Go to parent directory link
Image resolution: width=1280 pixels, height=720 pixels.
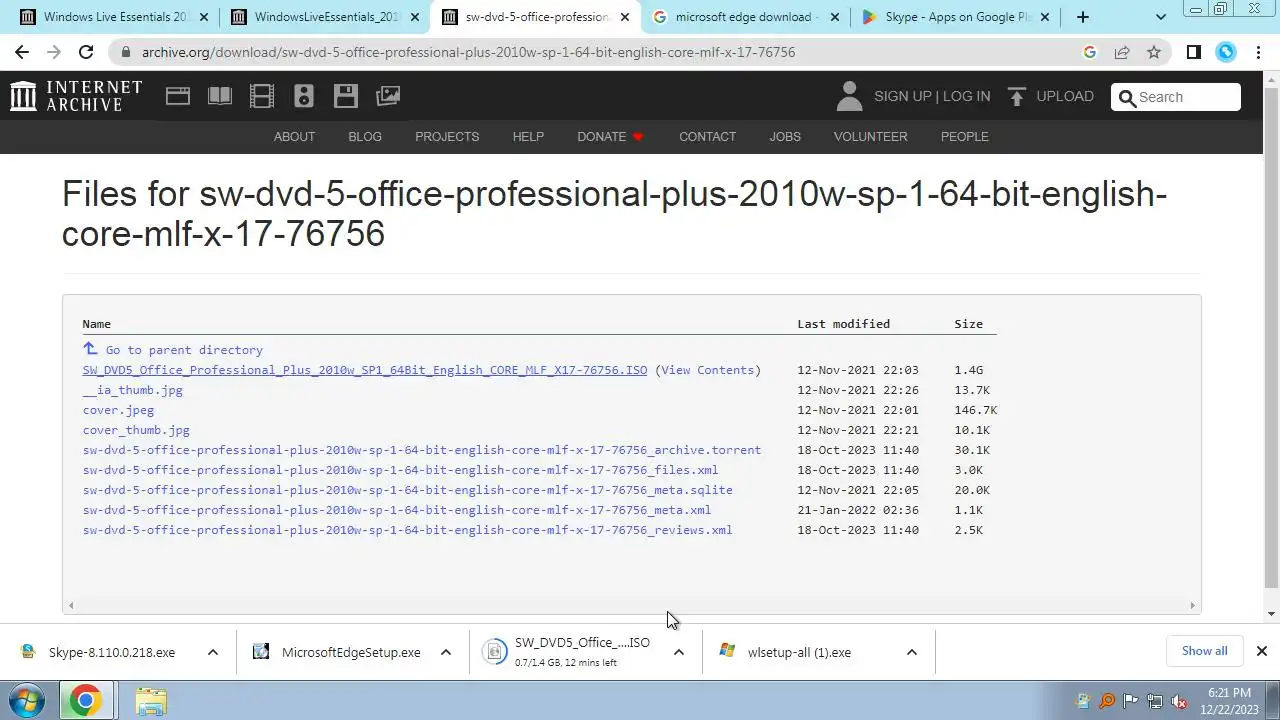coord(184,350)
